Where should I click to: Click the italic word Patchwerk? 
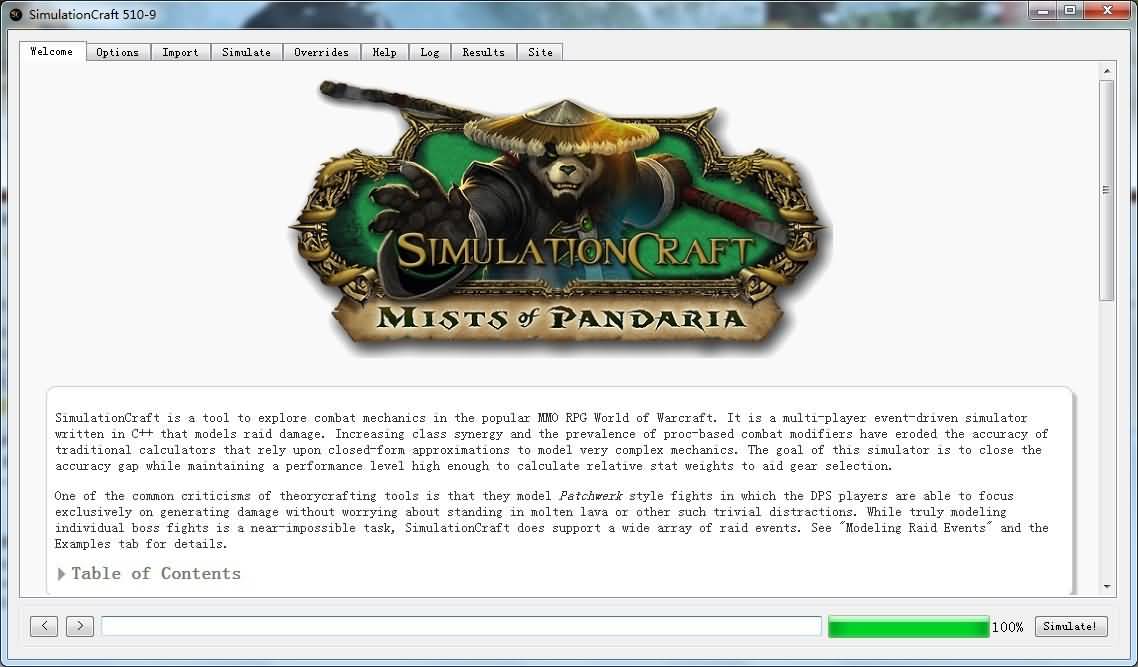[x=591, y=496]
